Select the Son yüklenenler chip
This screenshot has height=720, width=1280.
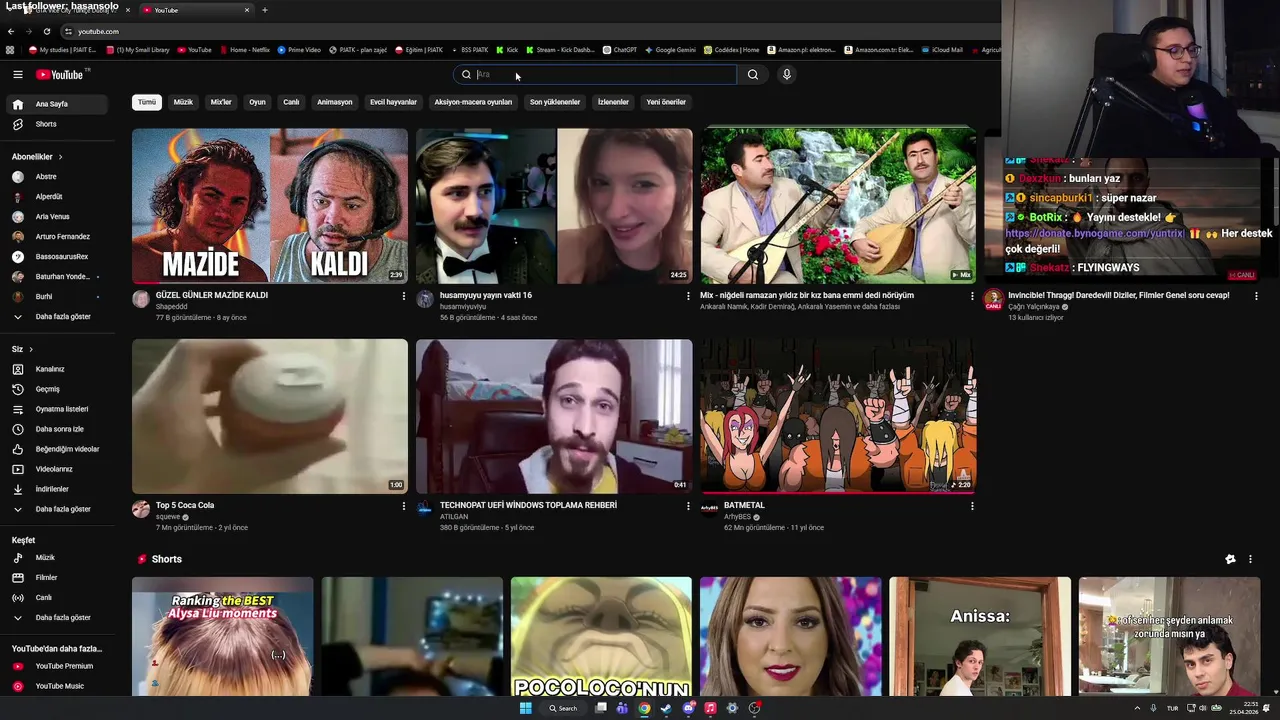pyautogui.click(x=555, y=102)
